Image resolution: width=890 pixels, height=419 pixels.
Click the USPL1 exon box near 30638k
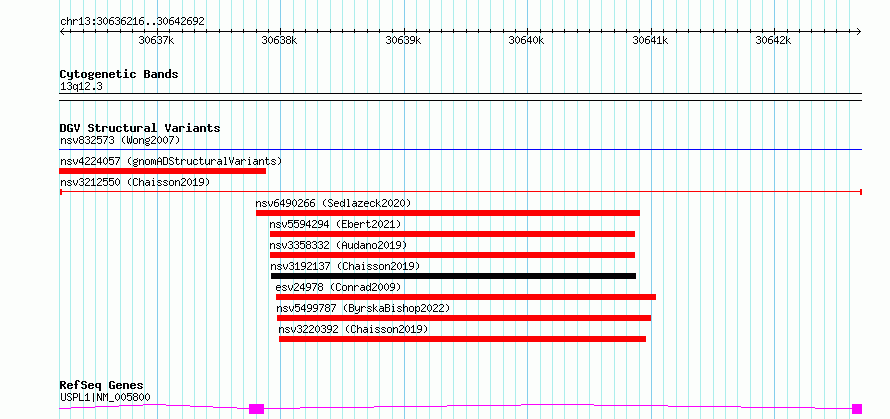(257, 409)
